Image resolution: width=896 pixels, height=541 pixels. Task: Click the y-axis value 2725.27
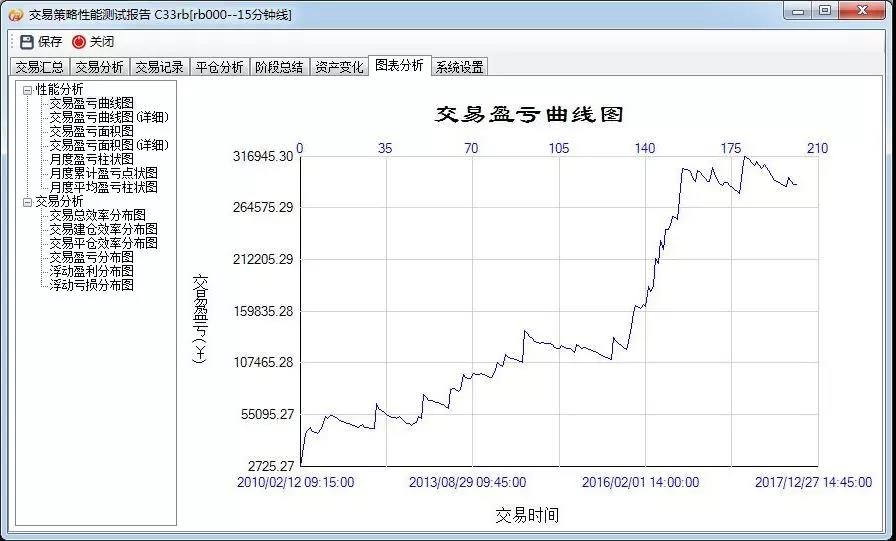[271, 466]
